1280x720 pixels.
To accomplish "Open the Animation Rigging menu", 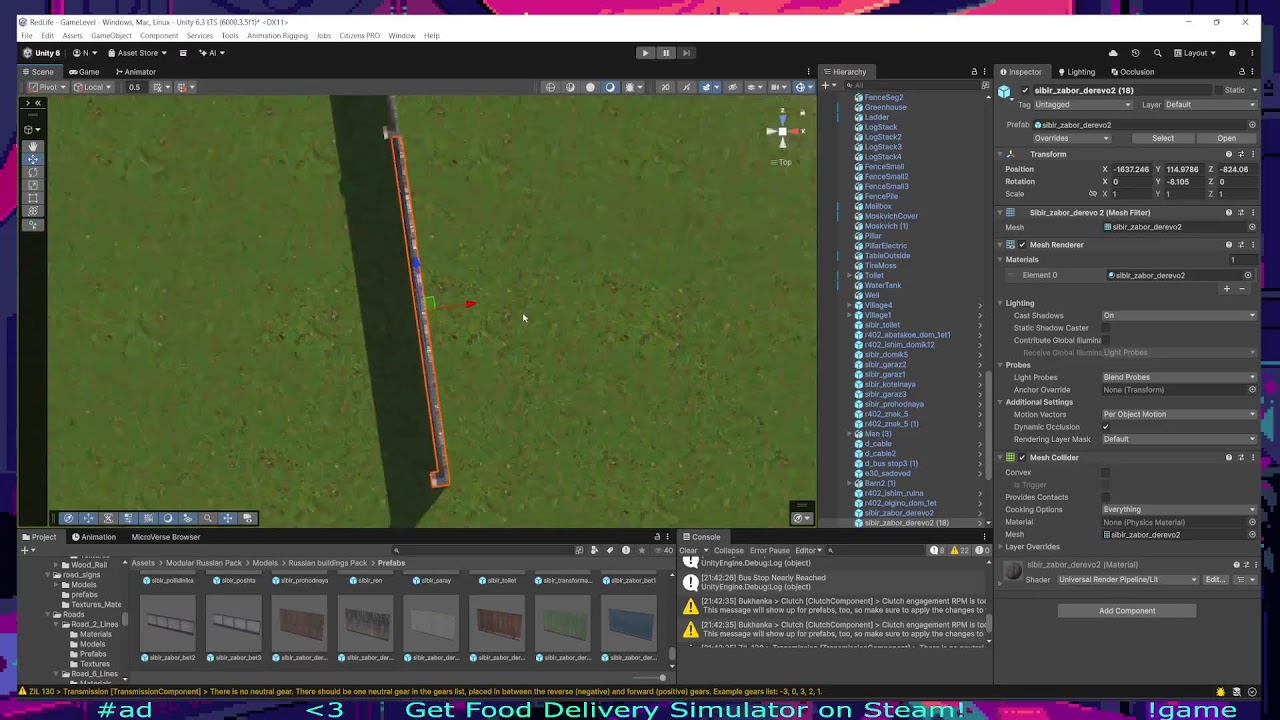I will pyautogui.click(x=277, y=36).
